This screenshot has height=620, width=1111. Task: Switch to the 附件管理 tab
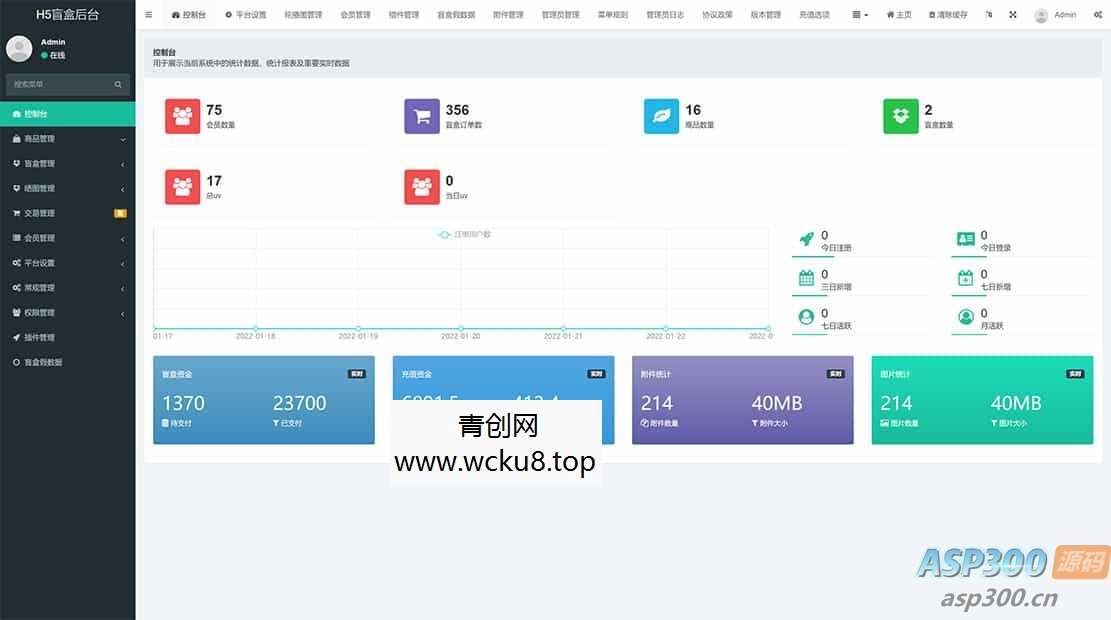pyautogui.click(x=507, y=14)
